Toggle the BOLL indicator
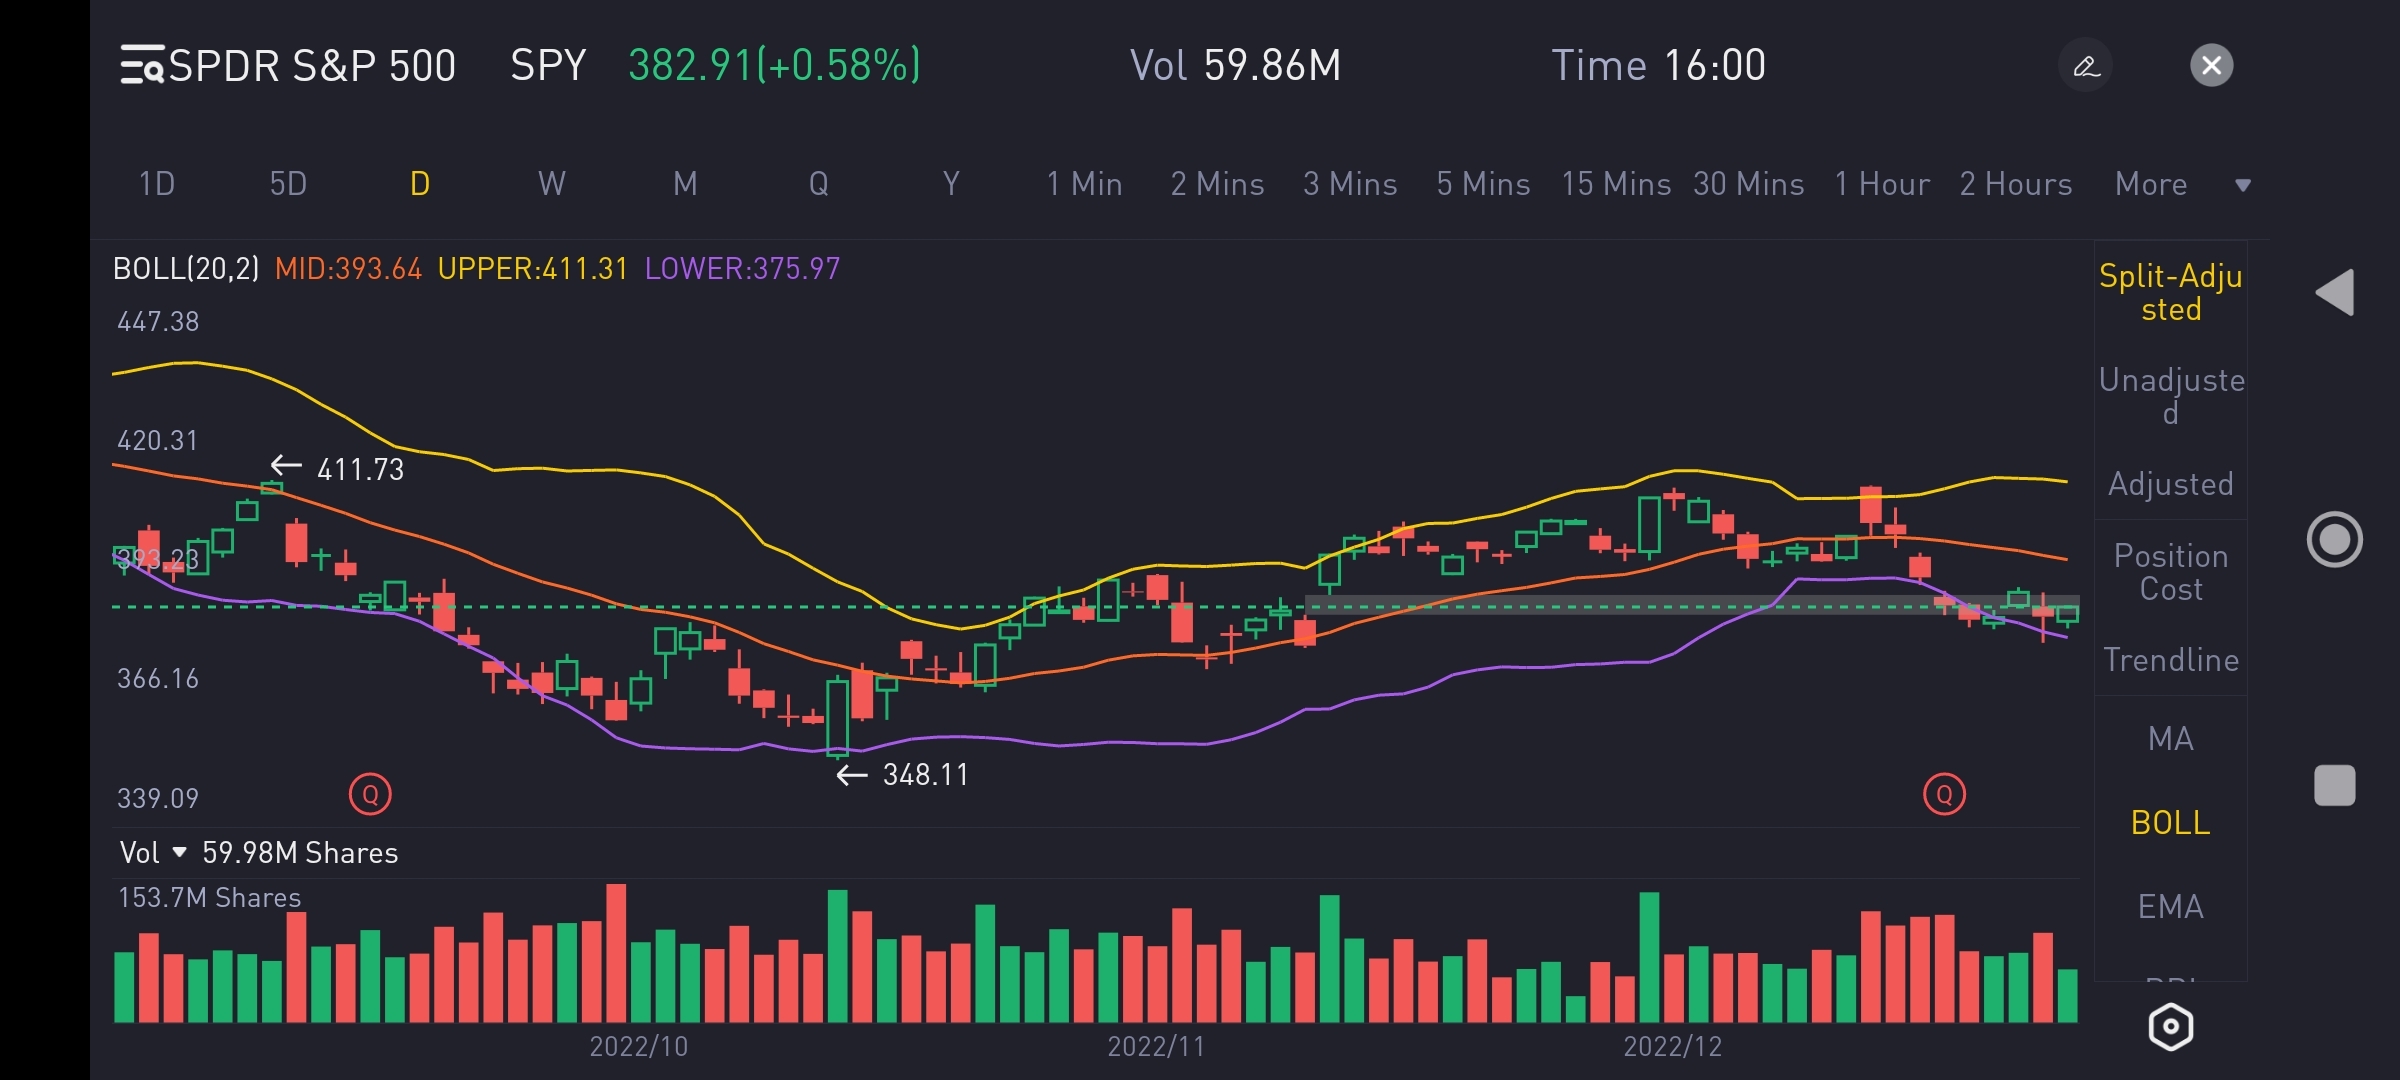The height and width of the screenshot is (1080, 2400). 2170,823
